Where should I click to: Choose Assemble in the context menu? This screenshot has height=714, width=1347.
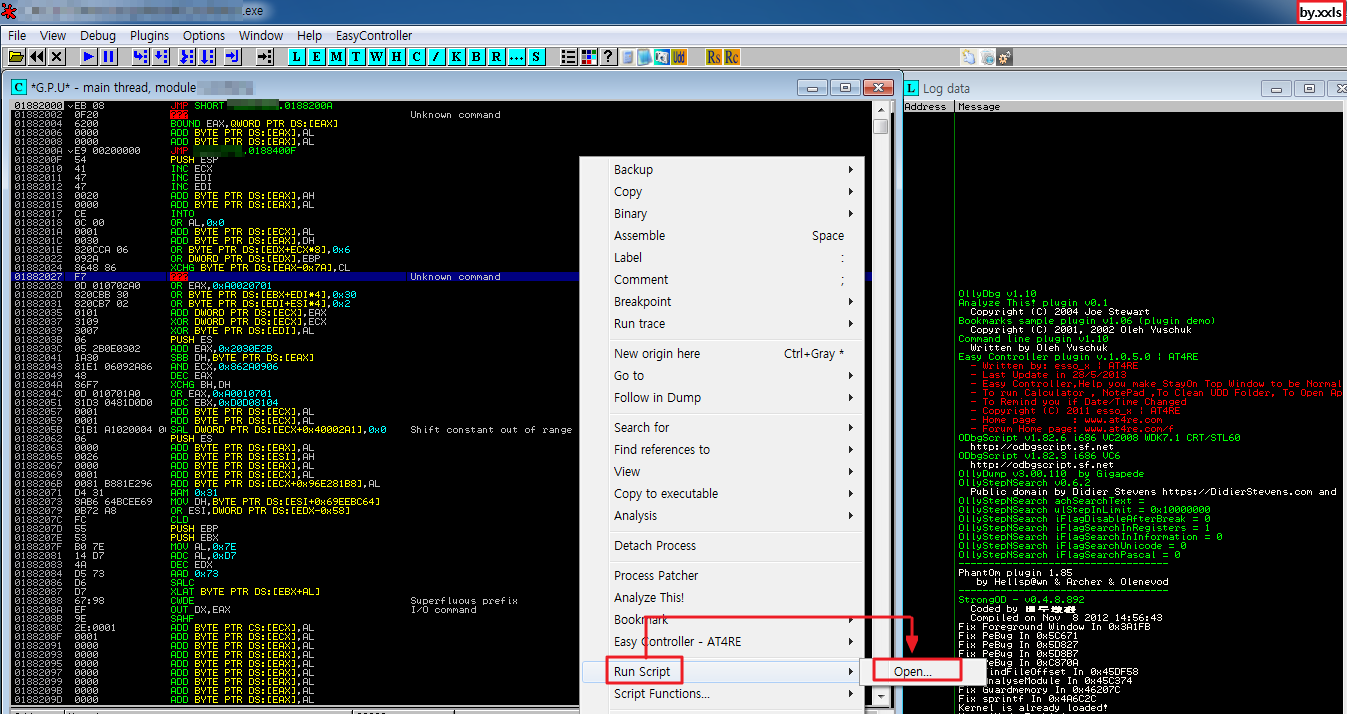point(722,236)
